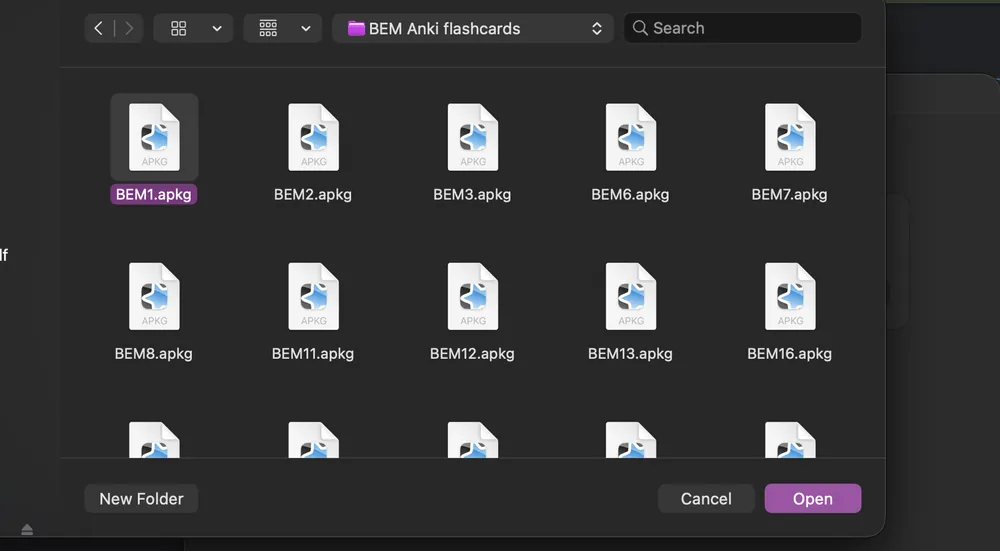Go back with the left chevron
Screen dimensions: 1000x551
click(98, 28)
